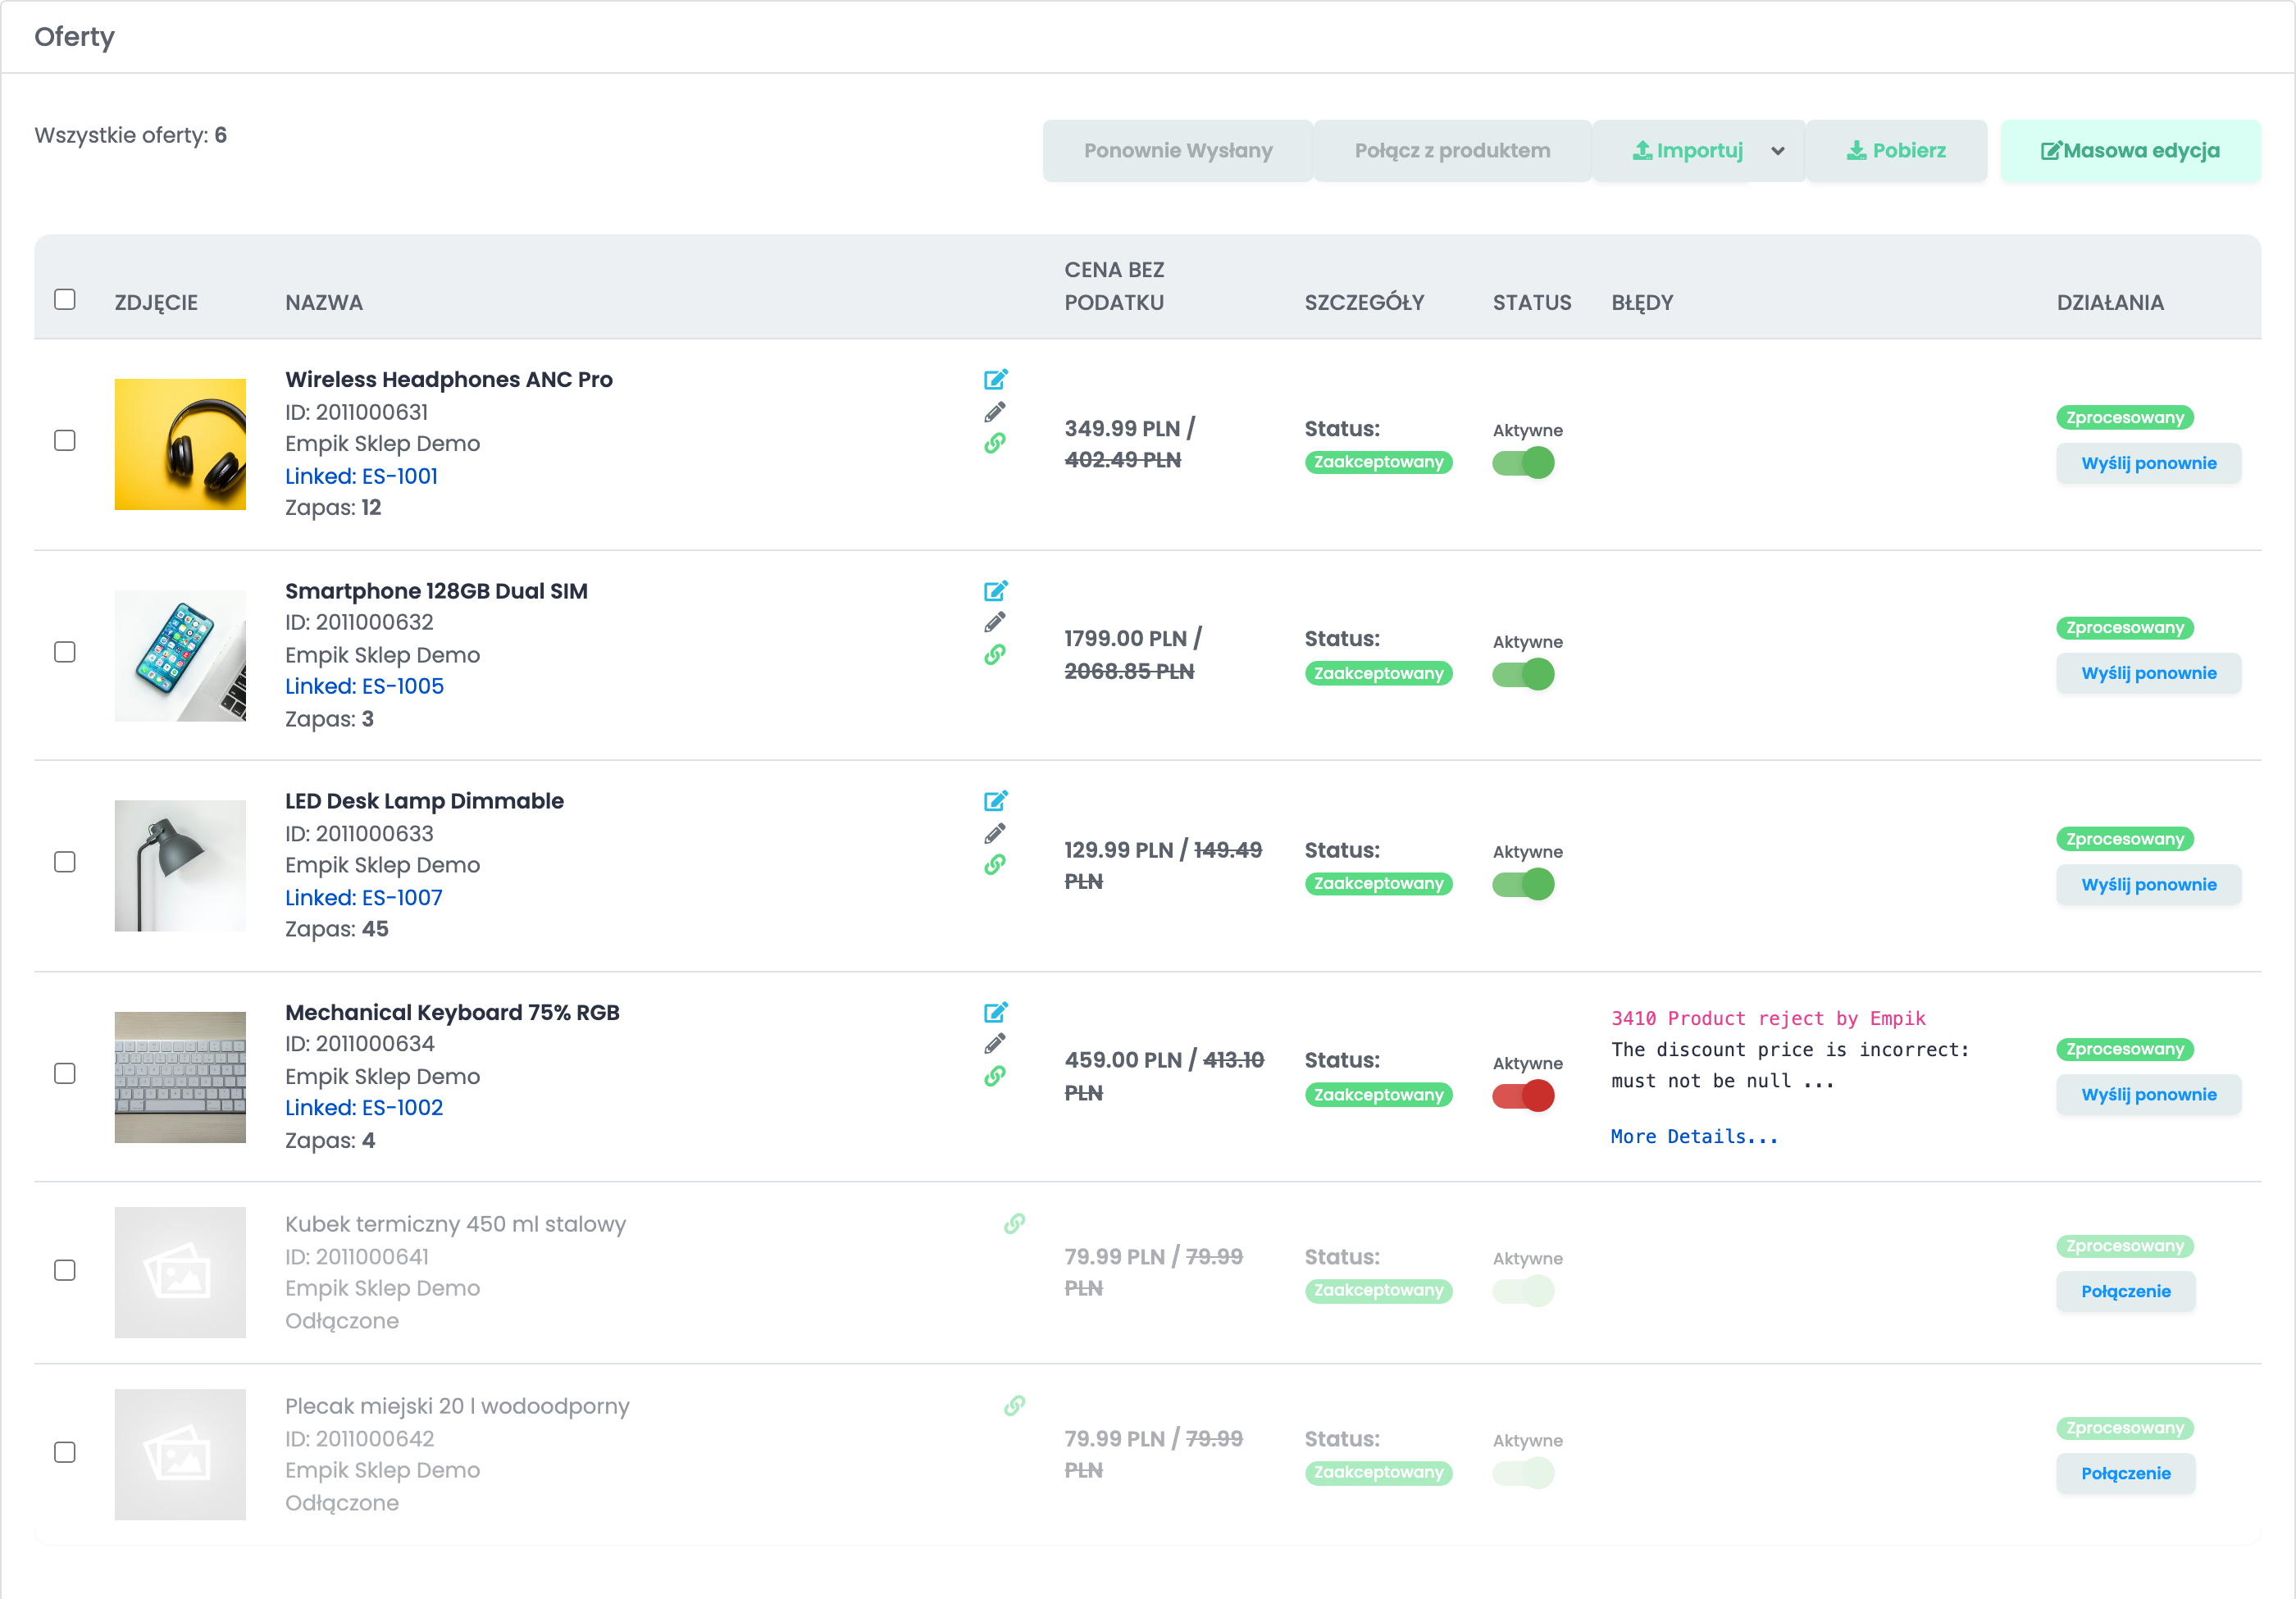Select checkbox for Wireless Headphones ANC Pro
The width and height of the screenshot is (2296, 1599).
pyautogui.click(x=65, y=440)
